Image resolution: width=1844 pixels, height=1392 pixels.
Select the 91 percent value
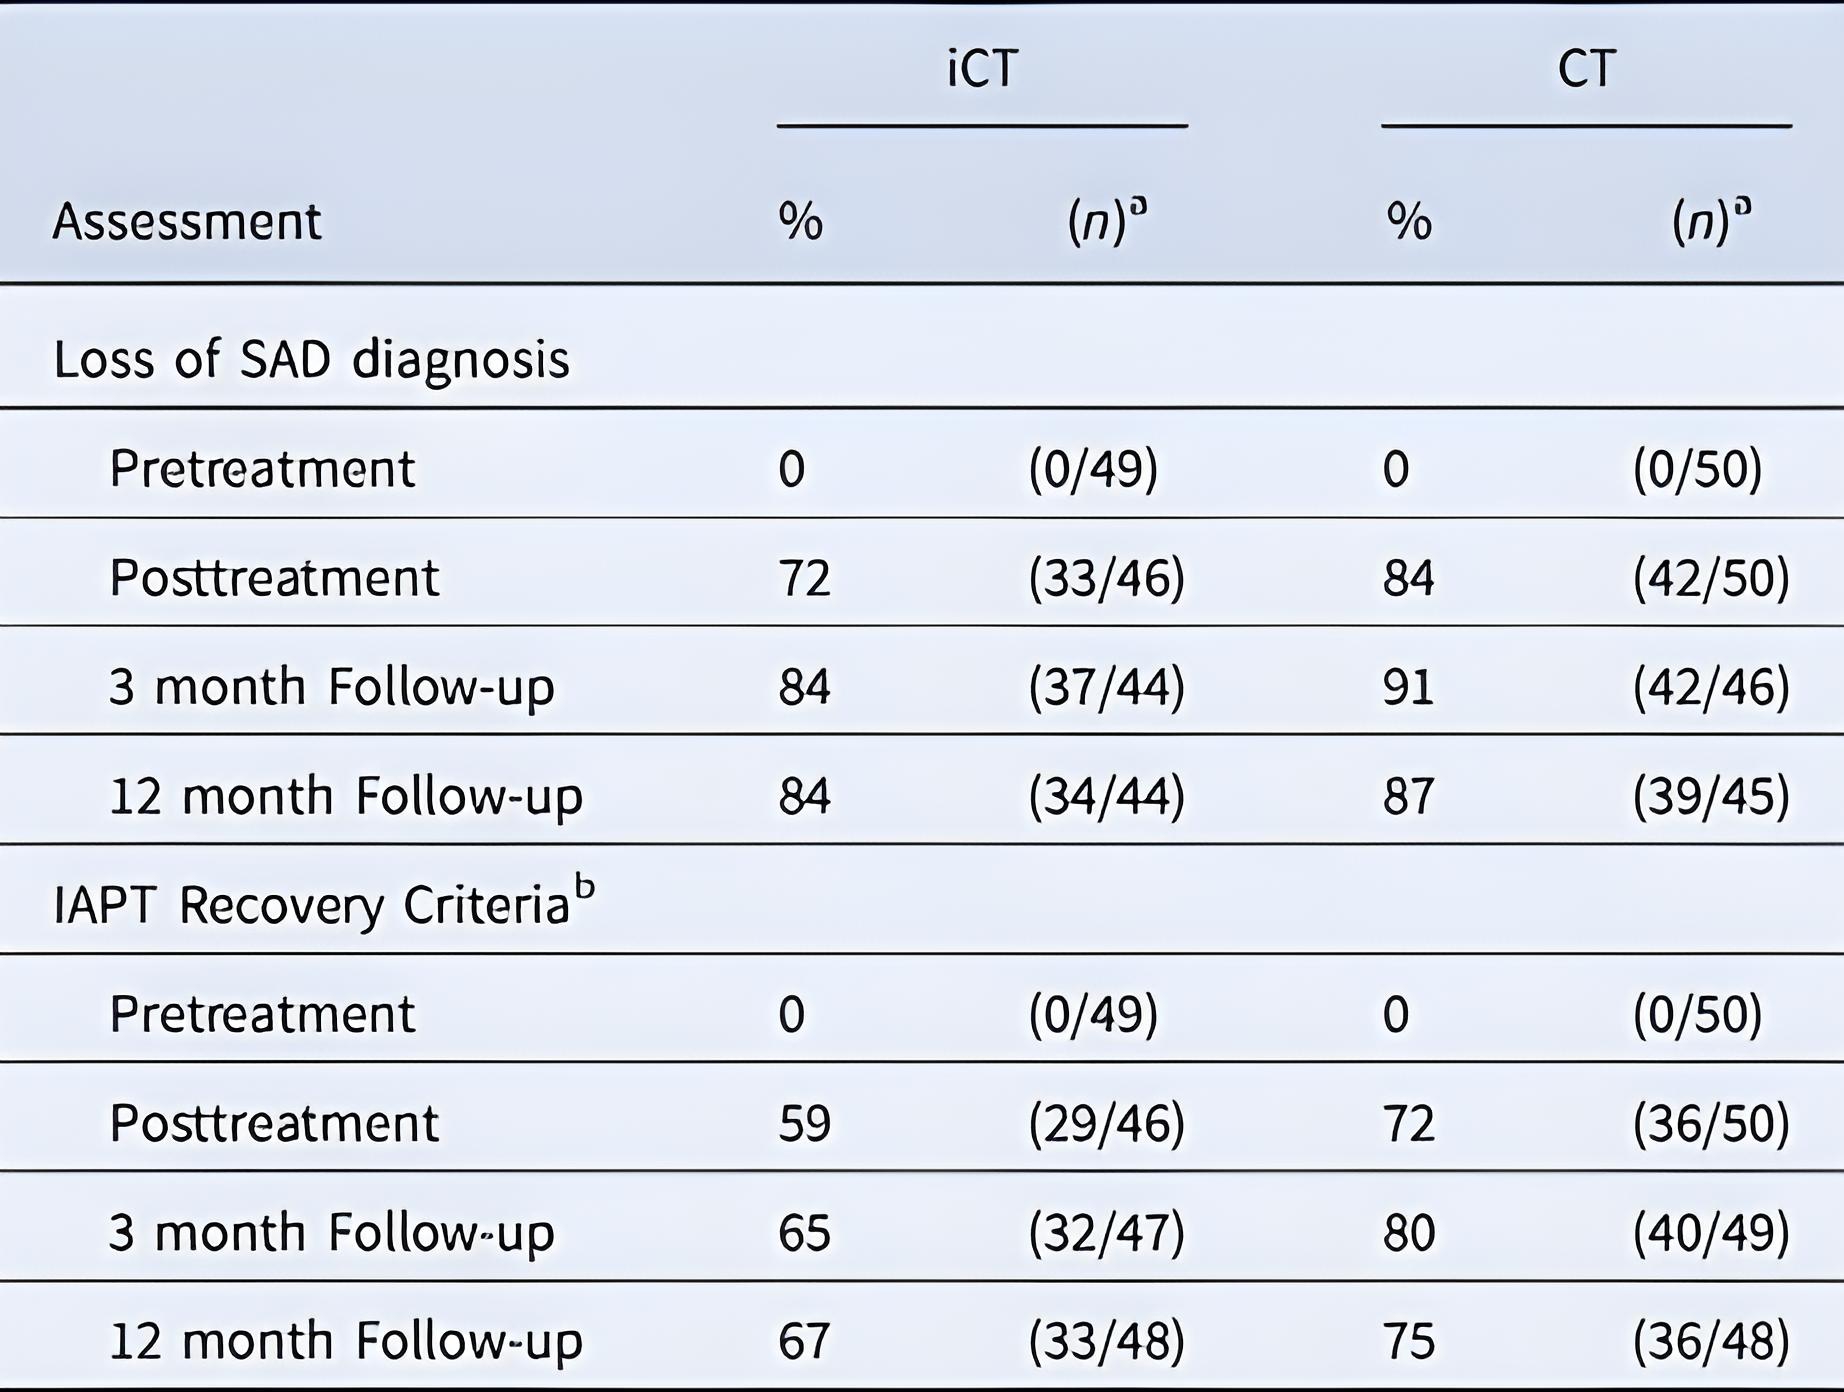pos(1408,687)
